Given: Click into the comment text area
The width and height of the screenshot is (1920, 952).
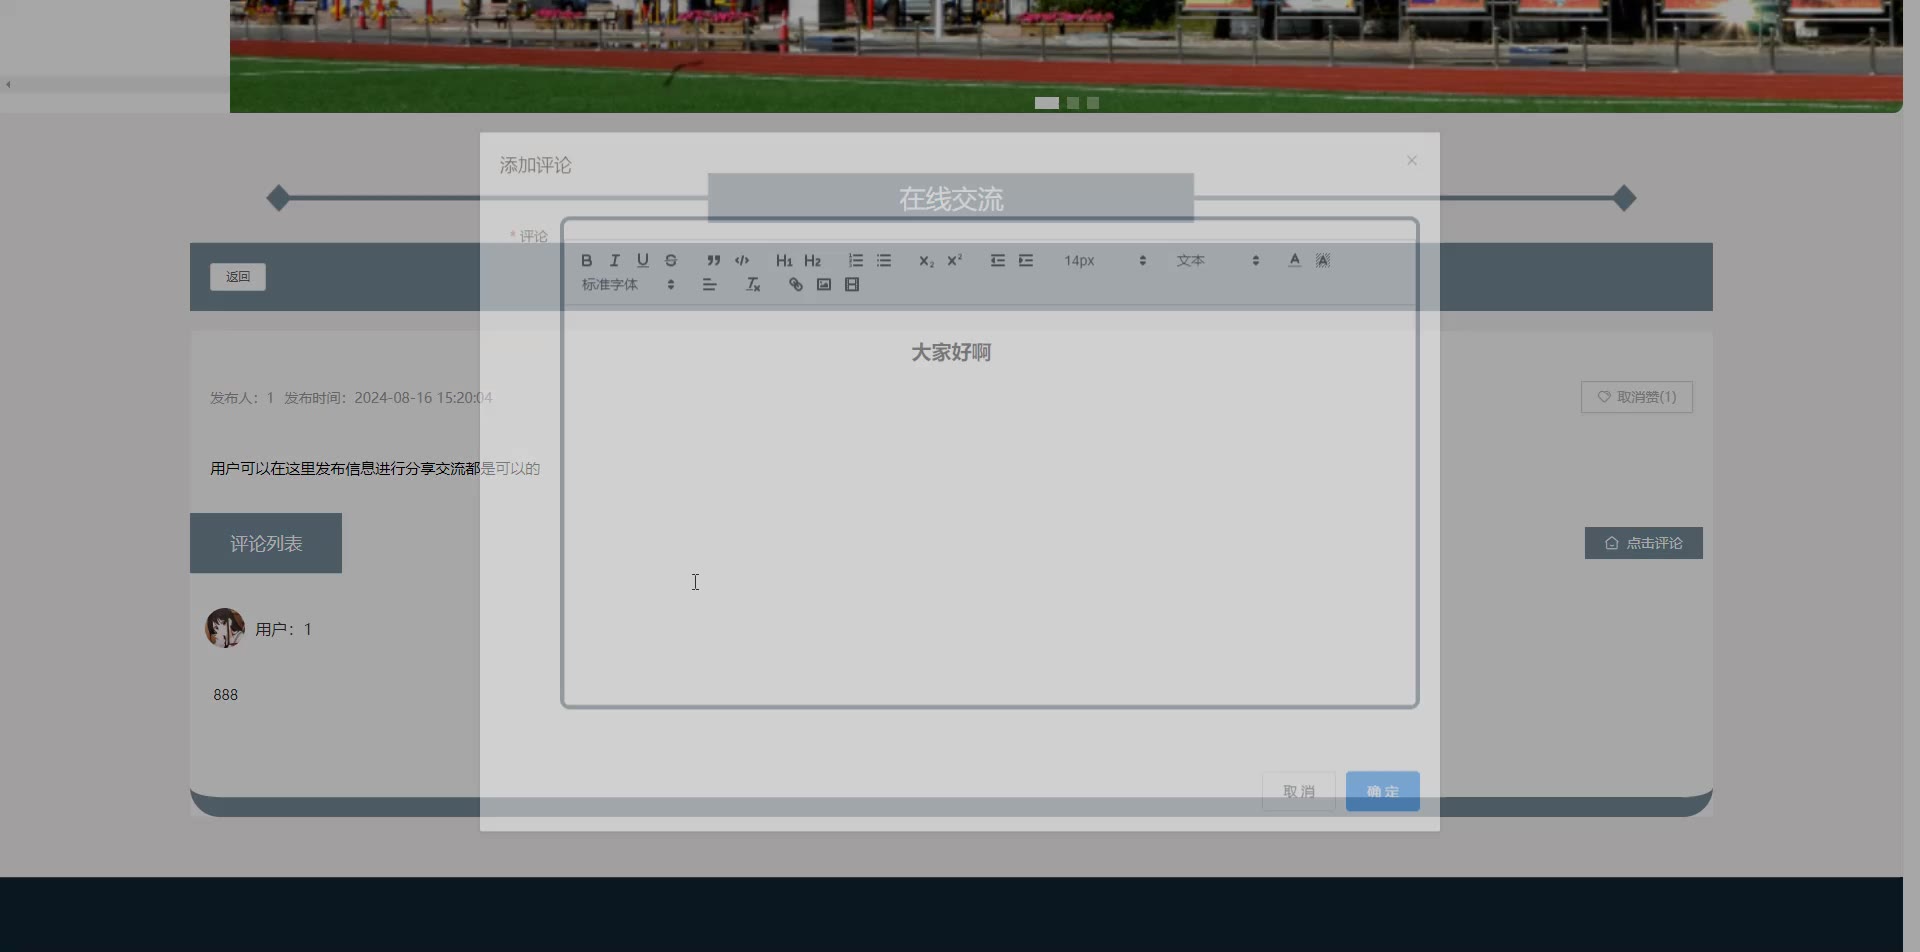Looking at the screenshot, I should coord(990,505).
